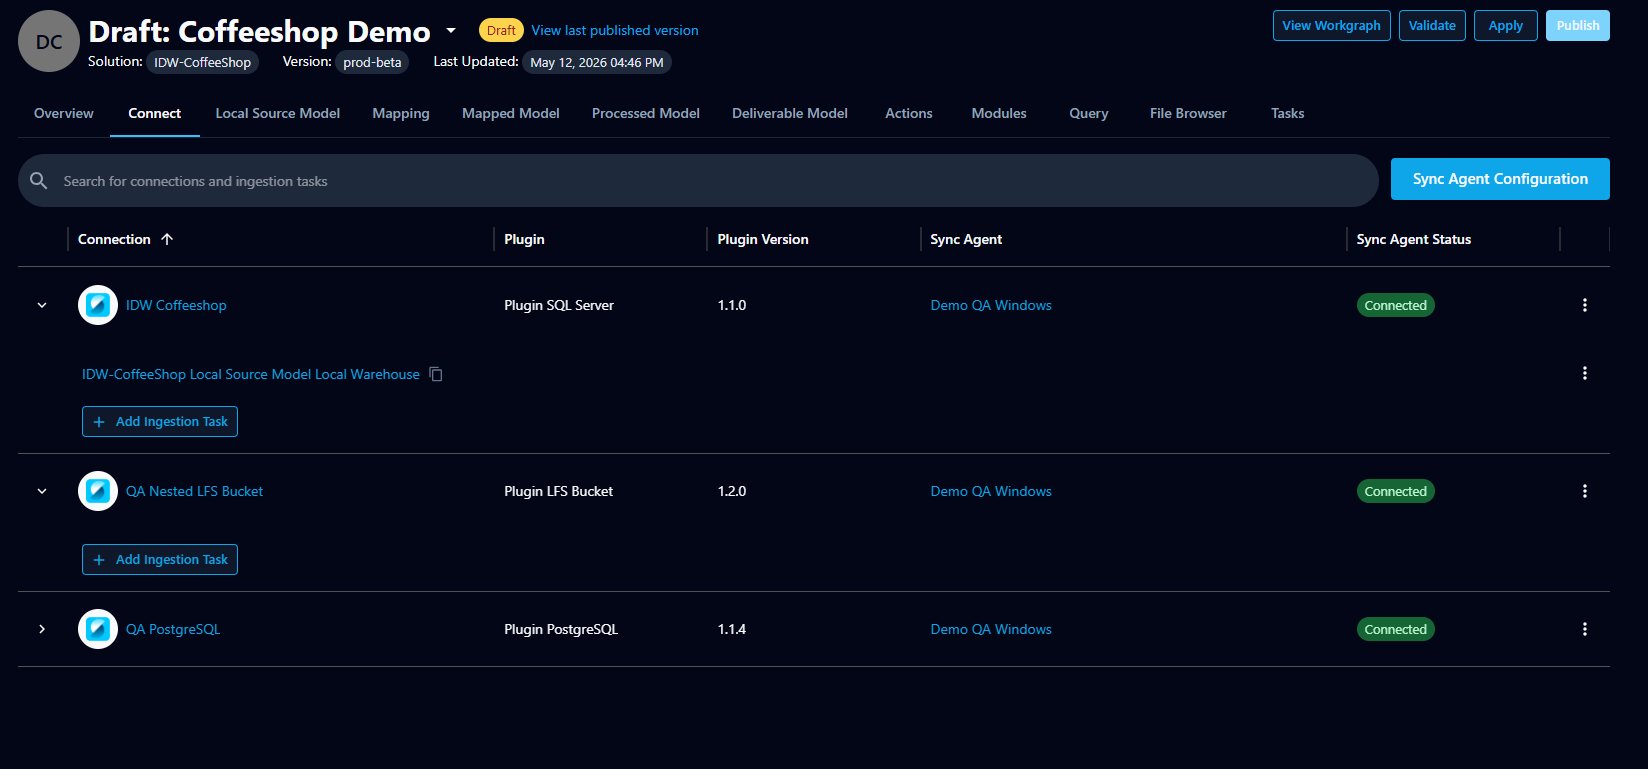Open the Local Warehouse row three-dot menu

1584,373
